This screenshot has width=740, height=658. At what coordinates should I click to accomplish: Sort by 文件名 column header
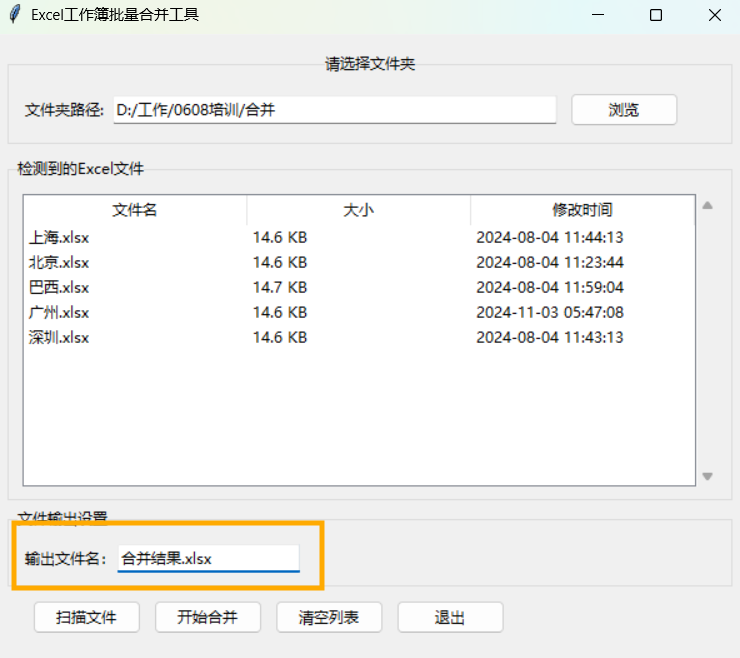135,210
